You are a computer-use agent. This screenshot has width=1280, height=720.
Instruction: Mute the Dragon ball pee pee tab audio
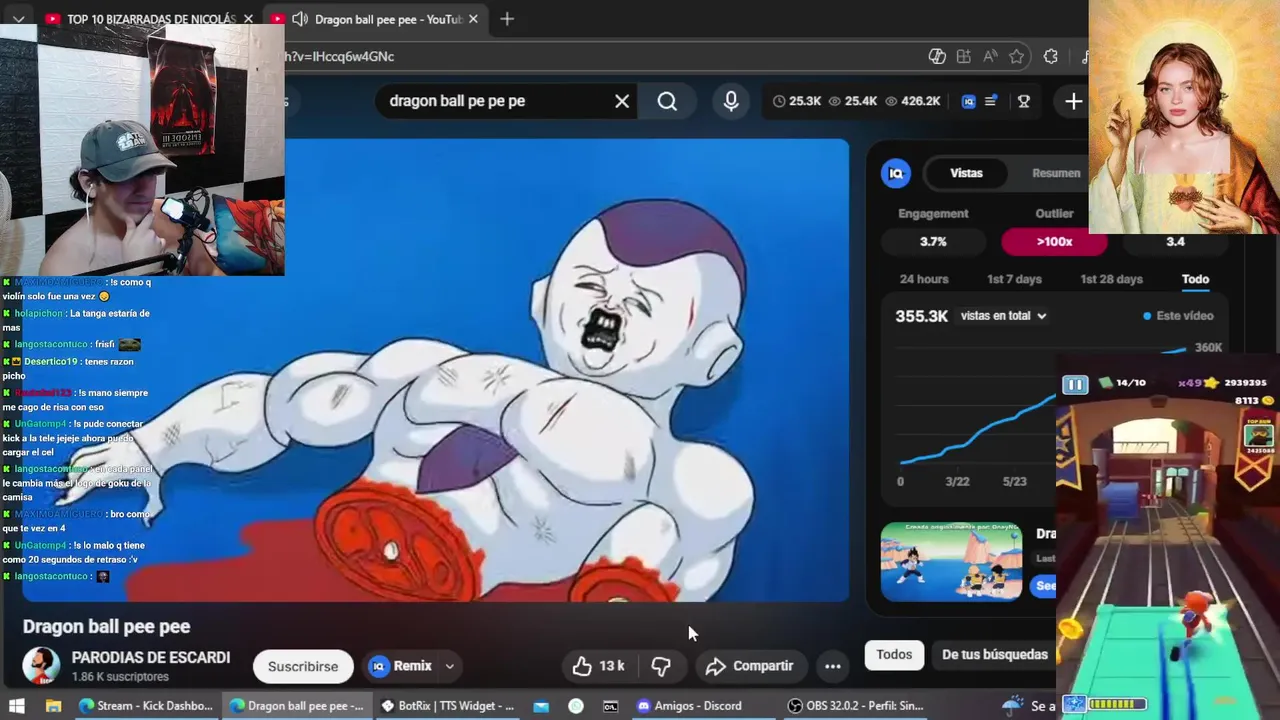point(299,19)
